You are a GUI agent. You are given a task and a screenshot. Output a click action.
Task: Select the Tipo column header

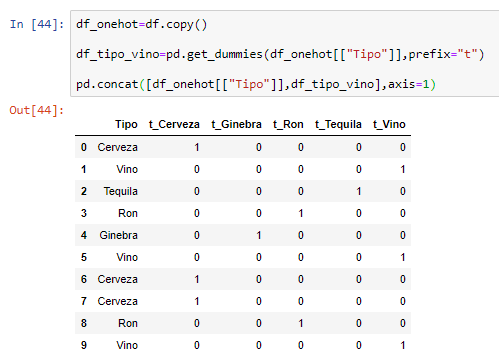pyautogui.click(x=126, y=124)
